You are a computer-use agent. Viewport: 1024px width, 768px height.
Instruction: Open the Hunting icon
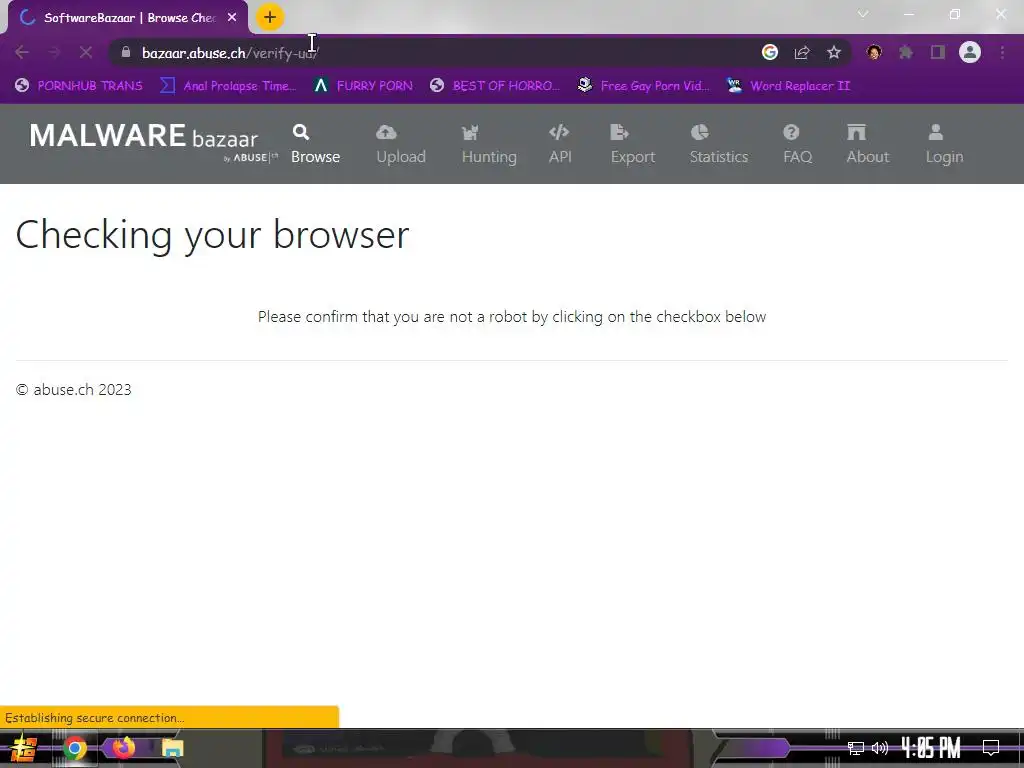(x=470, y=133)
